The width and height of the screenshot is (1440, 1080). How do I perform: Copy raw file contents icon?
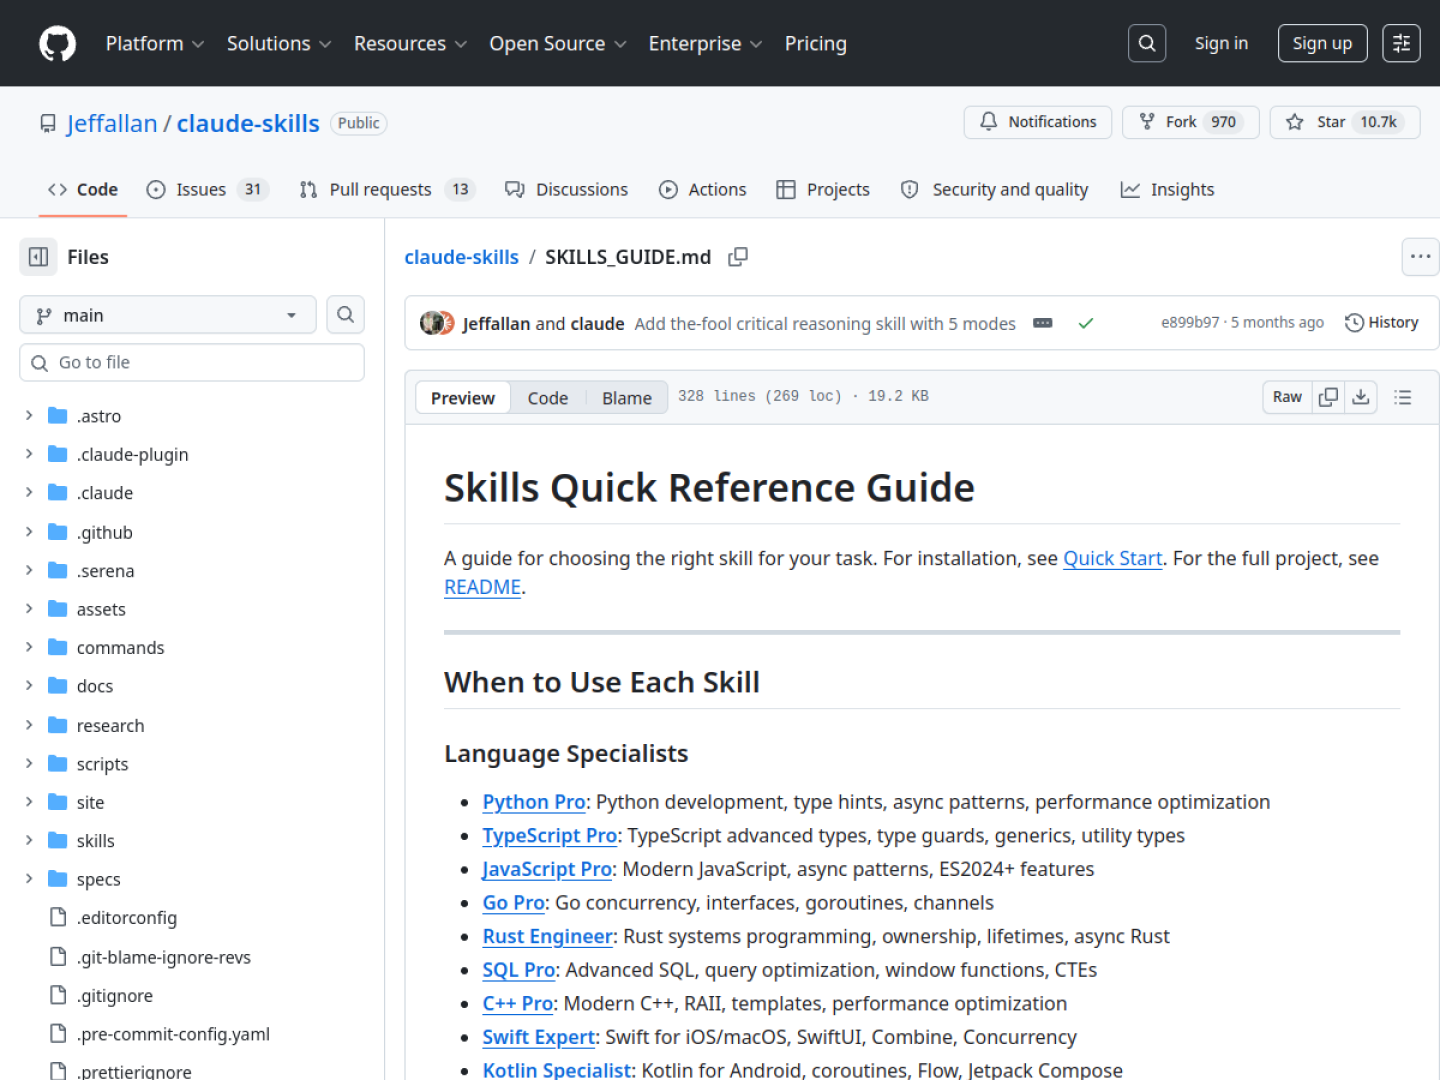(x=1328, y=397)
